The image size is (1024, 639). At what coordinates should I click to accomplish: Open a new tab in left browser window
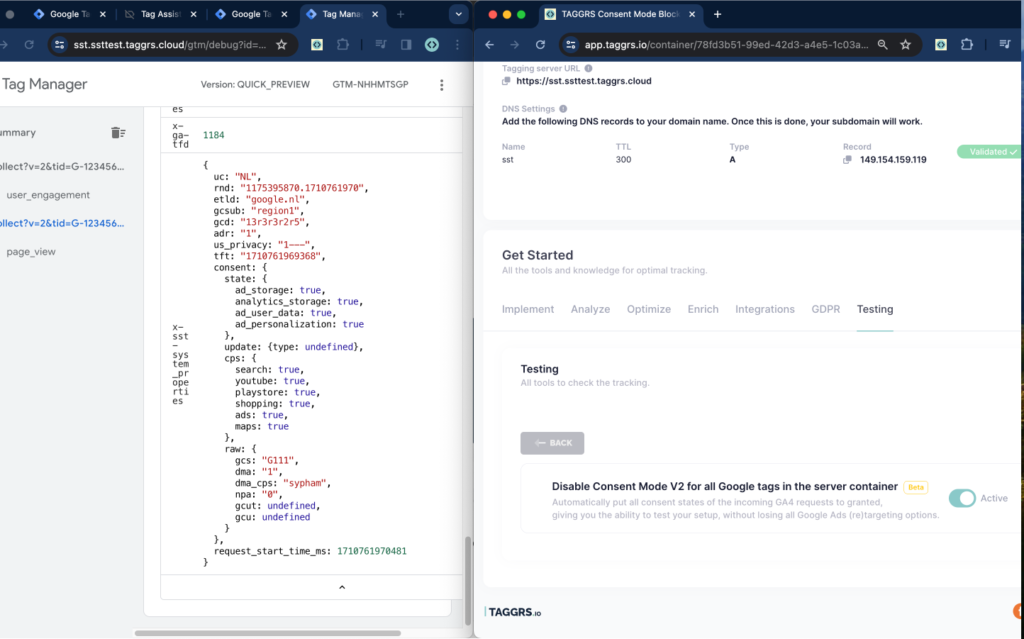pyautogui.click(x=400, y=14)
